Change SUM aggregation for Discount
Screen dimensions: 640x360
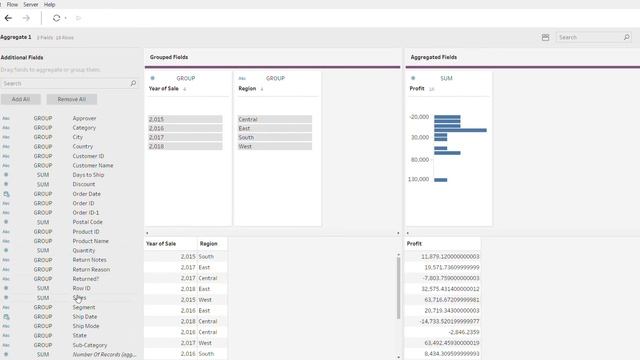(x=43, y=184)
